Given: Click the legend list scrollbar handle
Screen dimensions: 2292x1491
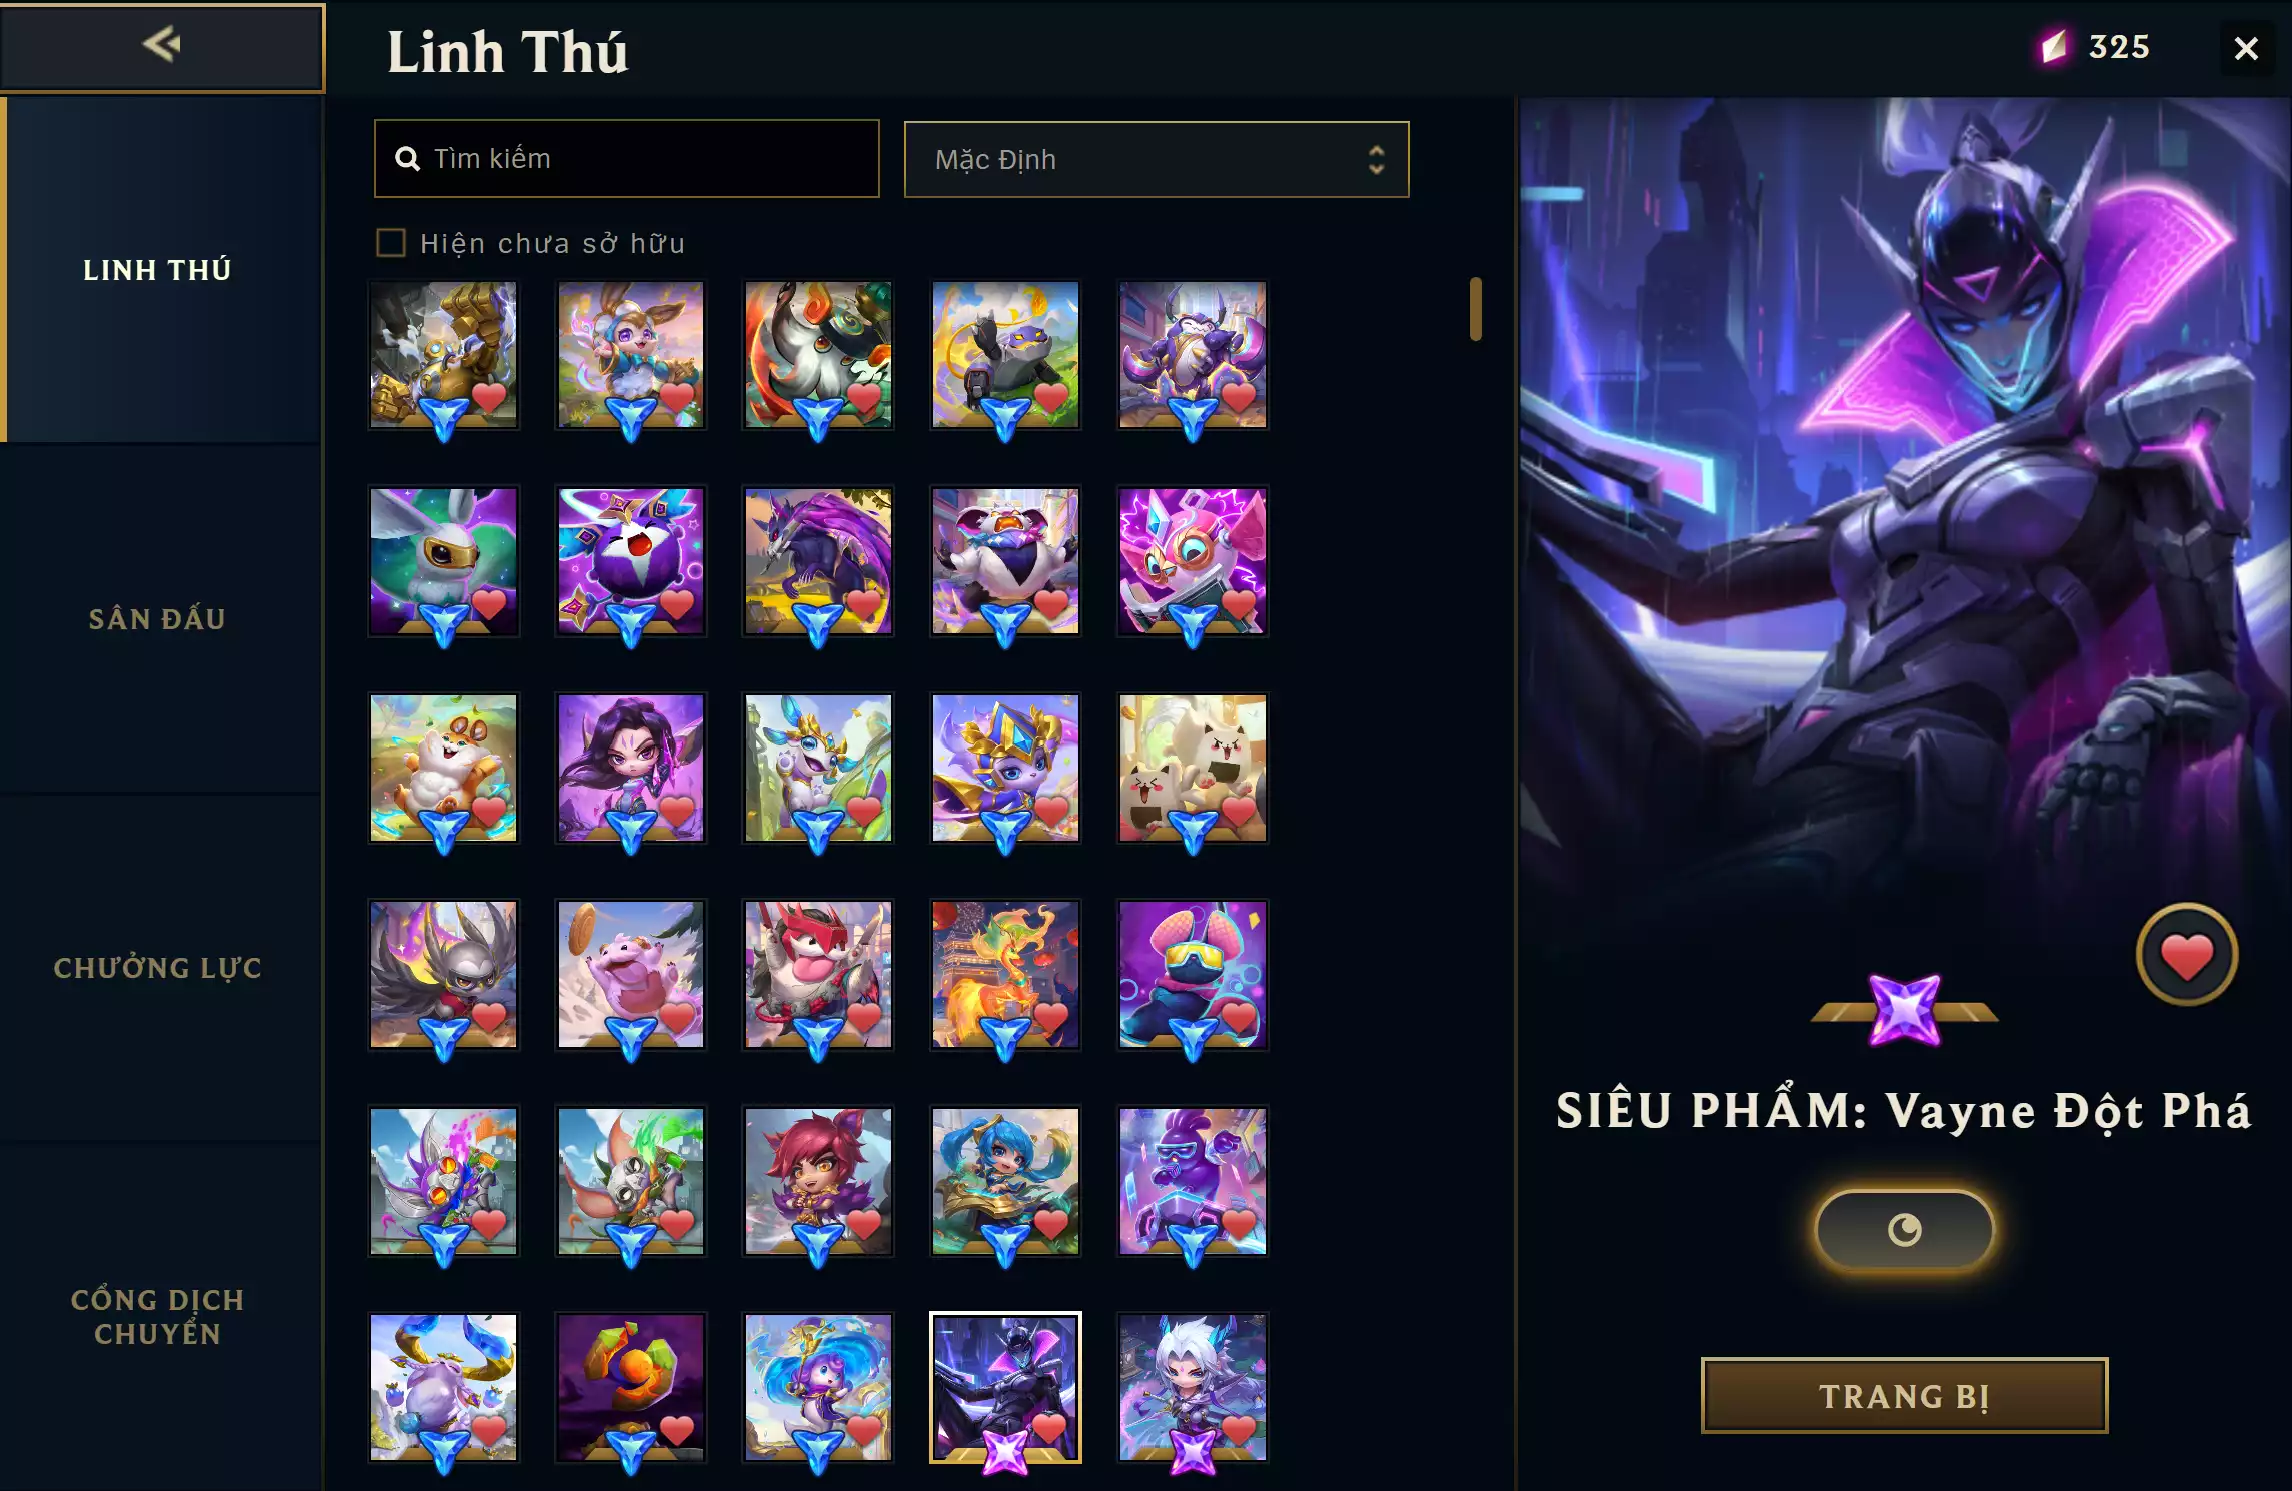Looking at the screenshot, I should click(1475, 309).
